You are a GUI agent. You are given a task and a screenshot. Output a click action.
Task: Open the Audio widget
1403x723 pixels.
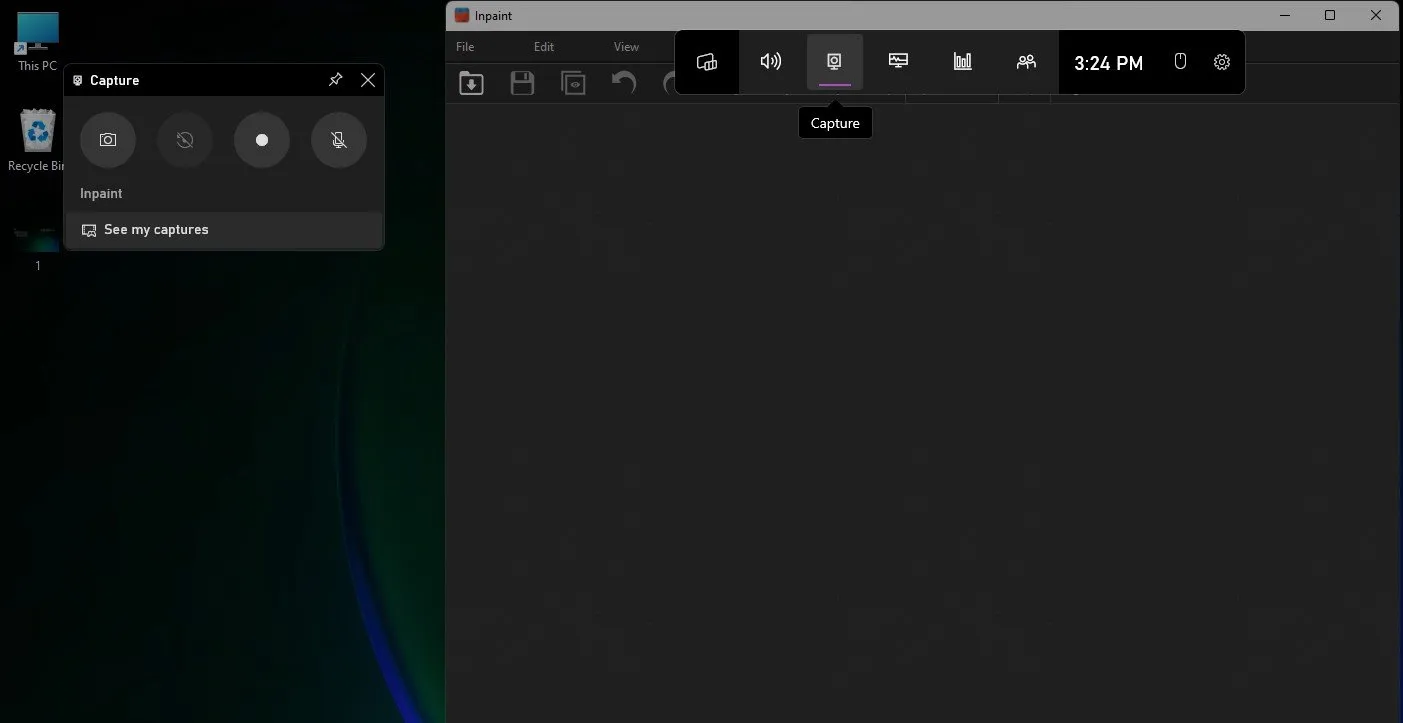tap(771, 62)
